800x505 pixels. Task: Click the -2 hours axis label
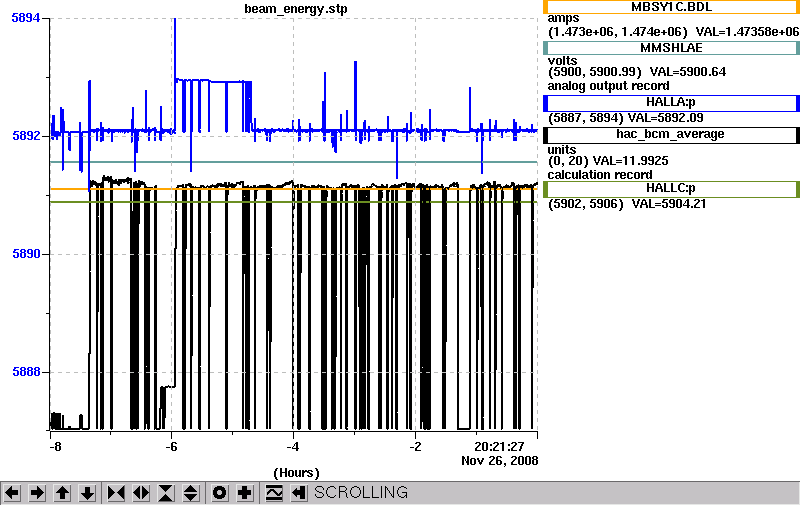(x=415, y=447)
